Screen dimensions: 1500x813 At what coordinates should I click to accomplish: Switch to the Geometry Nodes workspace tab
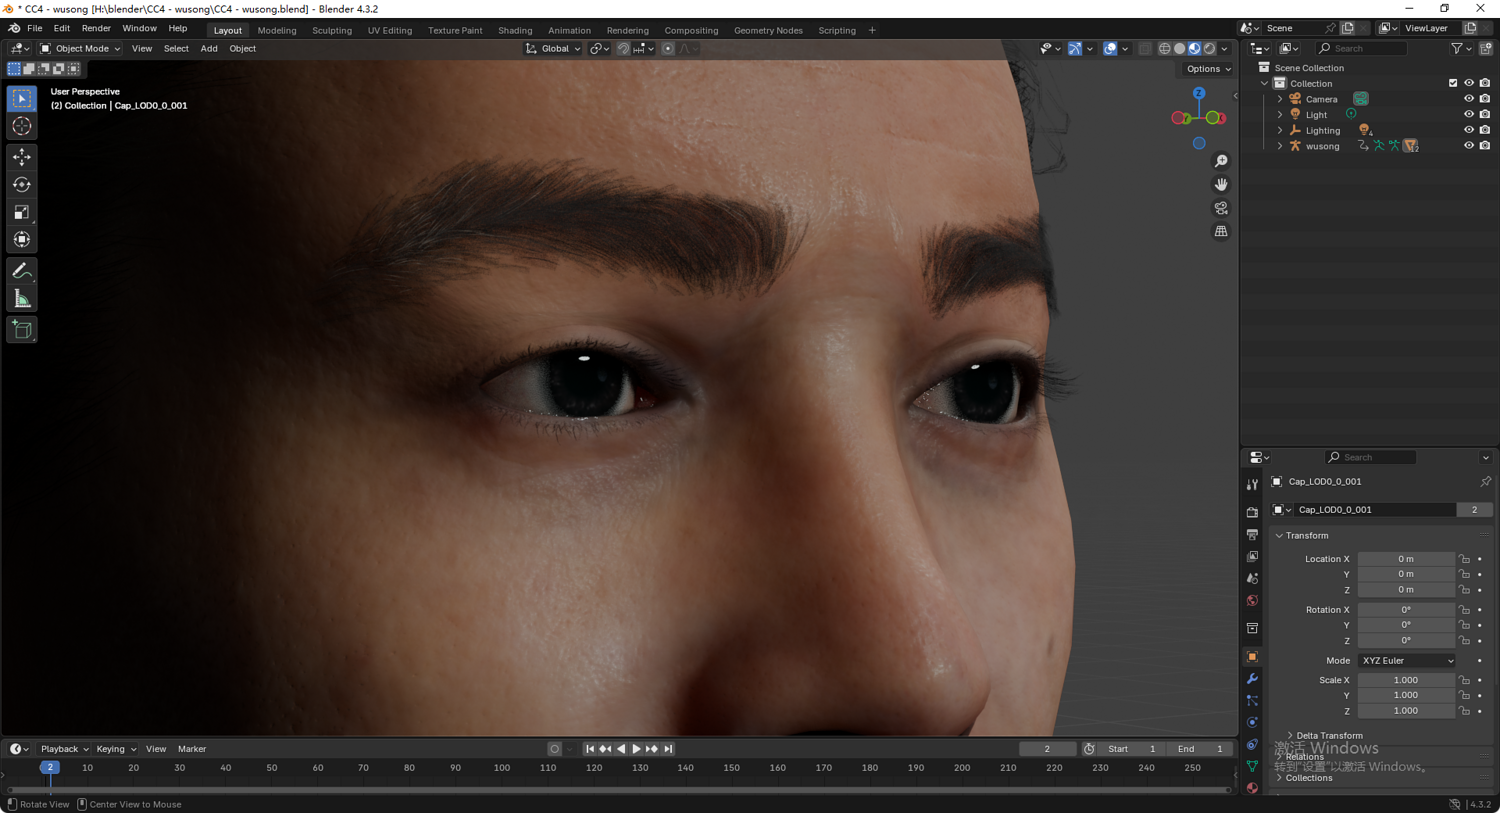(768, 30)
